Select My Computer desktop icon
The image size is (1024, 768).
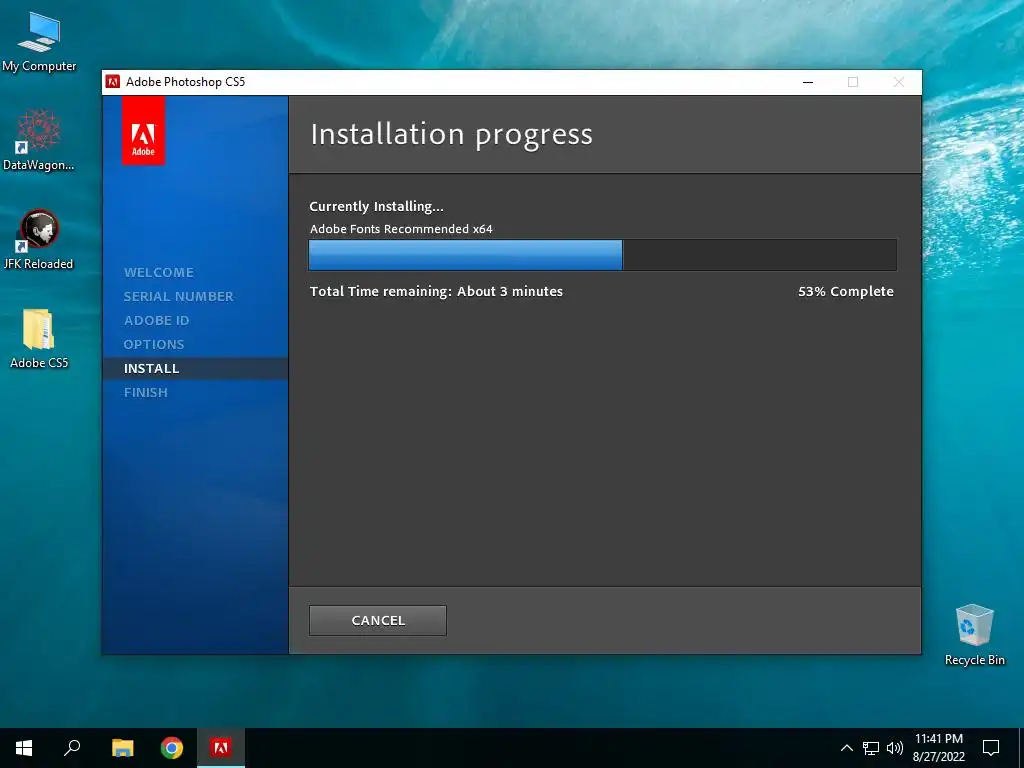[x=39, y=43]
